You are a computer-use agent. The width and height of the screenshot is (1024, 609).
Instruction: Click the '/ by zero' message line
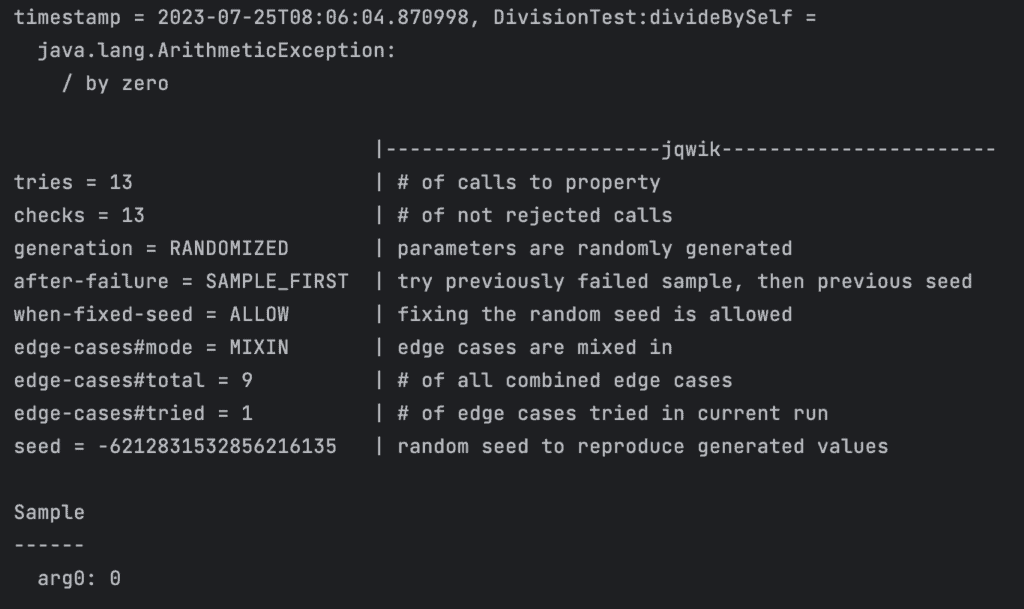[115, 84]
